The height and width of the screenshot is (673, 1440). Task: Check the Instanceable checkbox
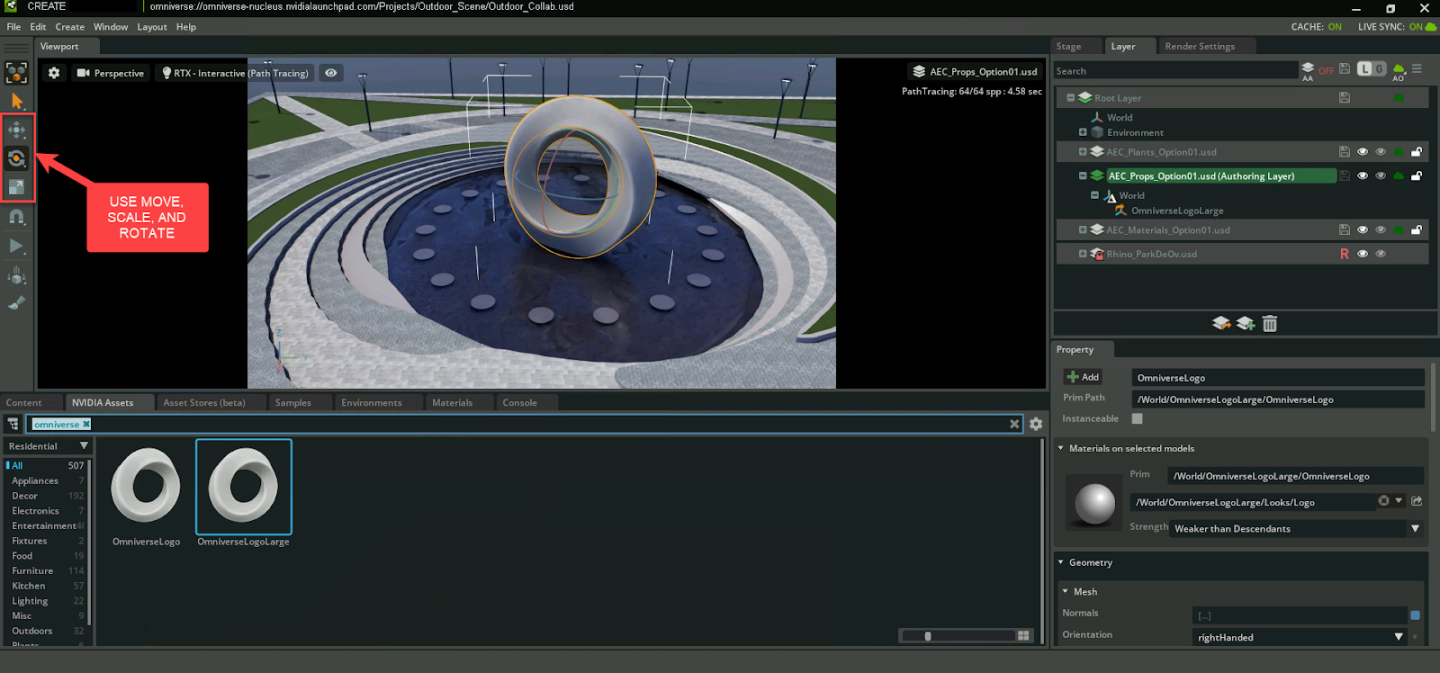tap(1137, 419)
